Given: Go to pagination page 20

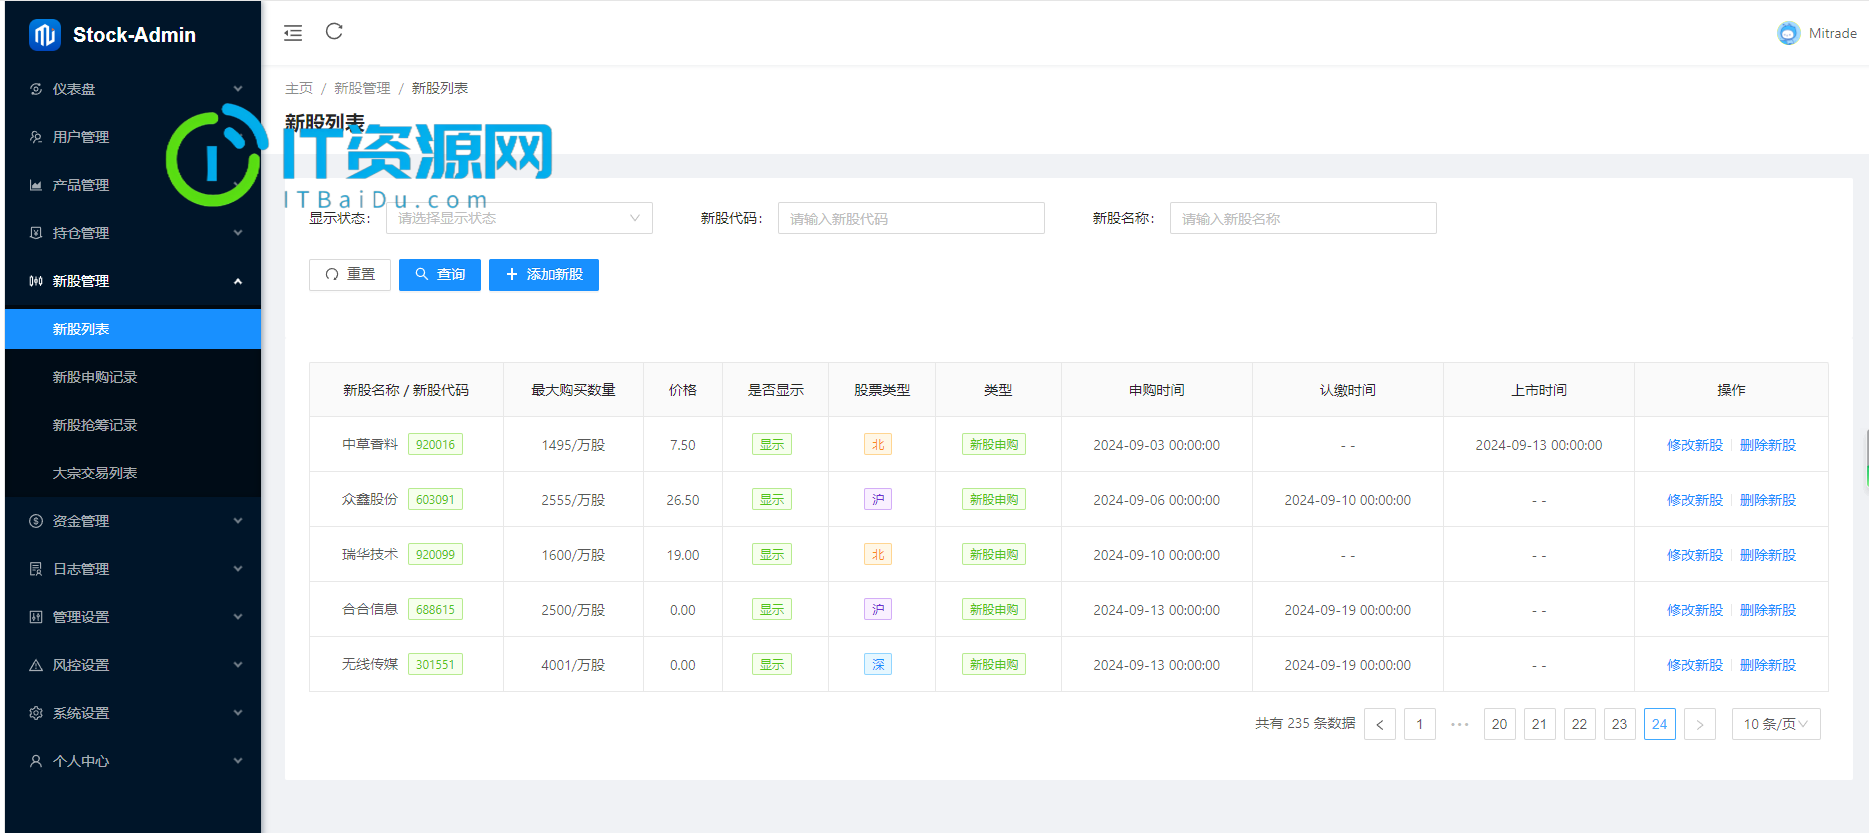Looking at the screenshot, I should (1500, 724).
